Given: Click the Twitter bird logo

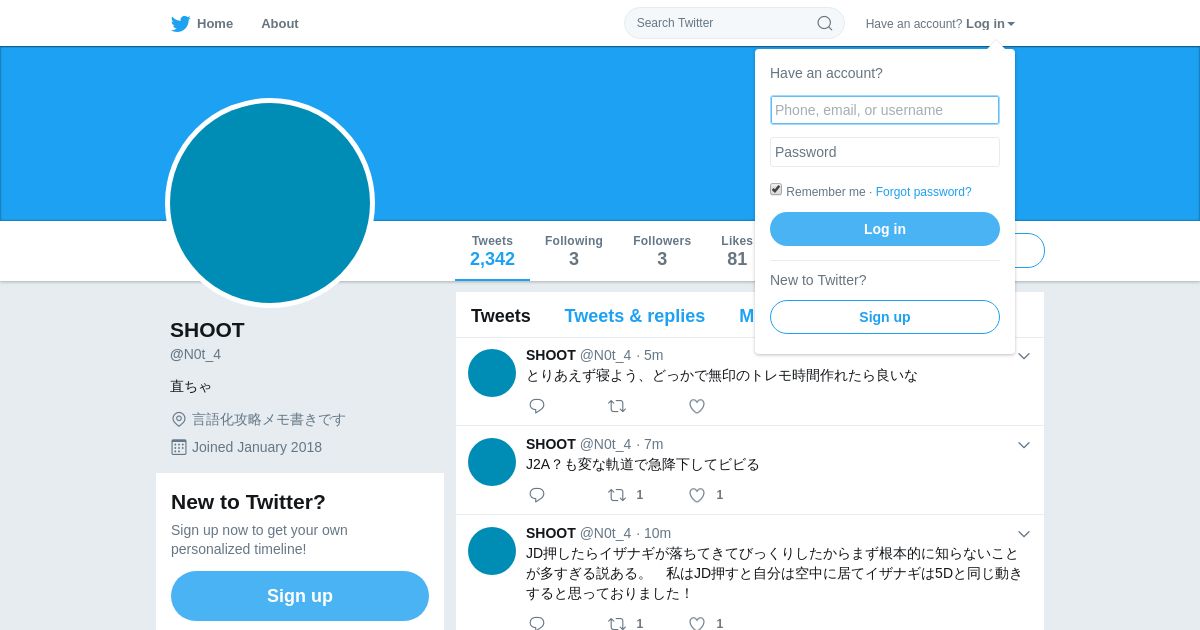Looking at the screenshot, I should tap(180, 23).
